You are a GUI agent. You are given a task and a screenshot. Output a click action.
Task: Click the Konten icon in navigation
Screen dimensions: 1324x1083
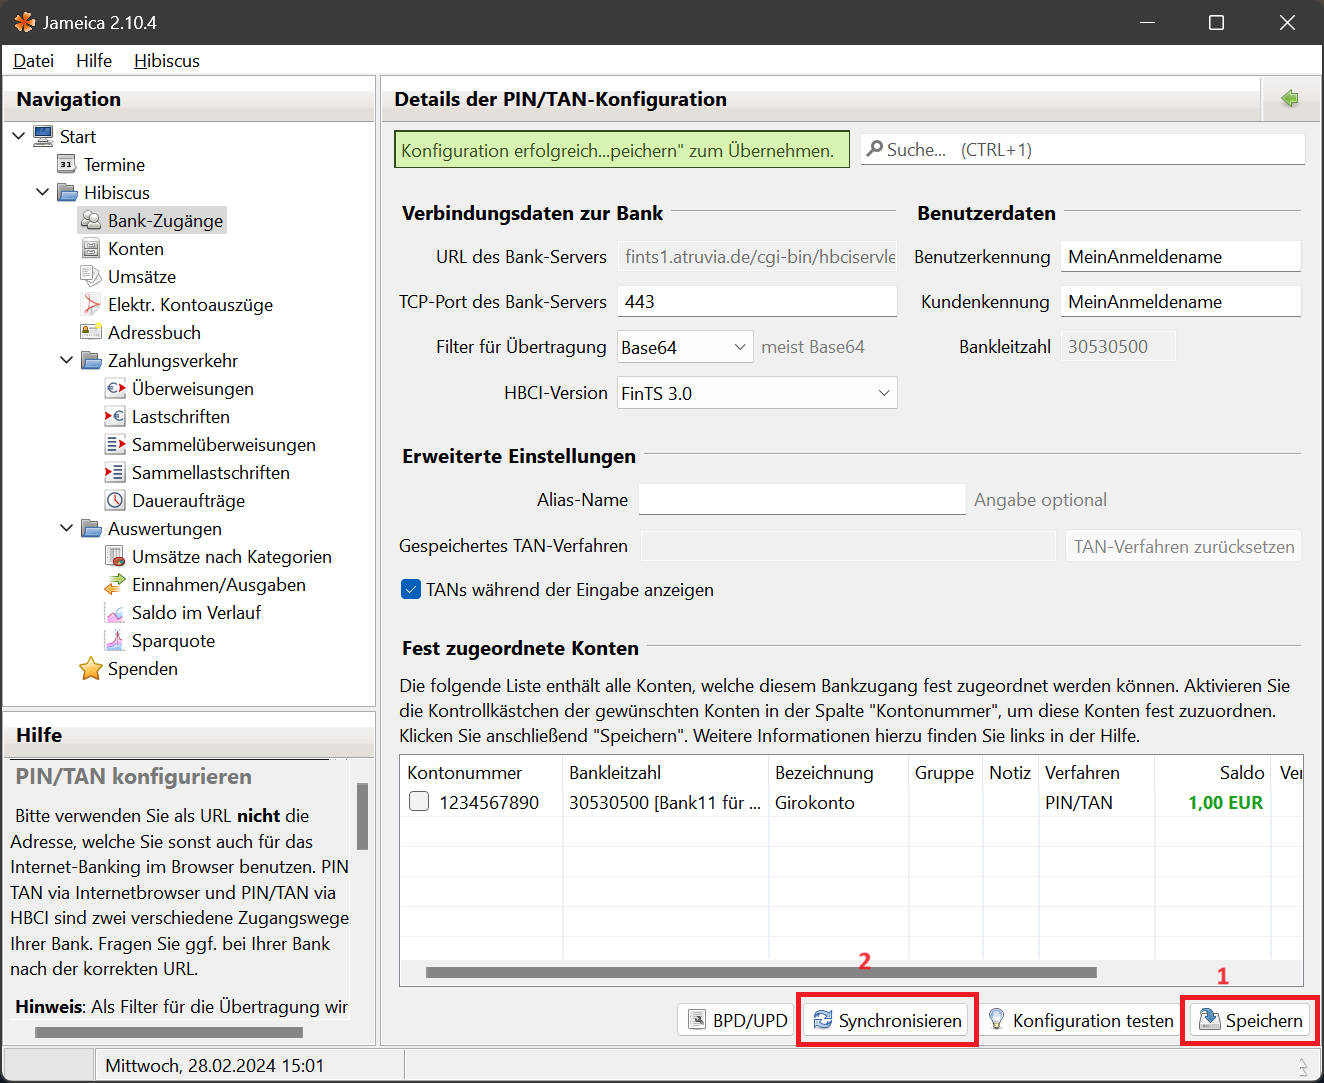pos(91,248)
